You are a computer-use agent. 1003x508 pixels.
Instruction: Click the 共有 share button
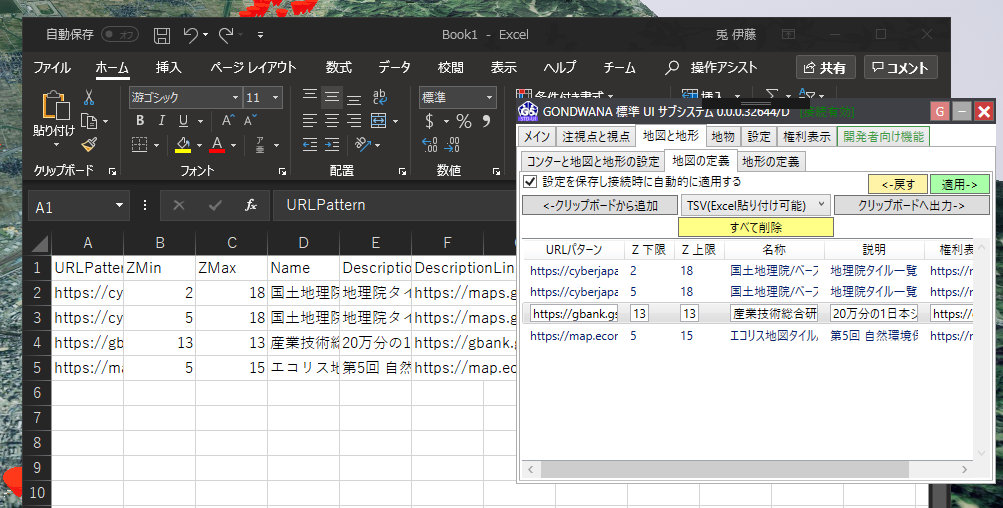pyautogui.click(x=825, y=68)
